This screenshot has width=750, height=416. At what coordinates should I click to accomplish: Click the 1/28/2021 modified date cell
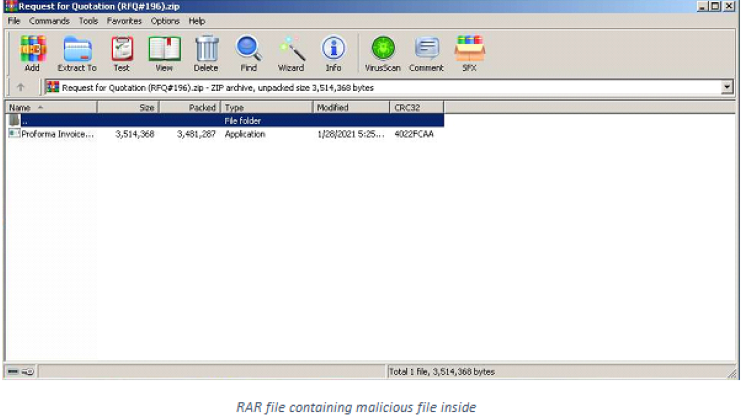(351, 134)
